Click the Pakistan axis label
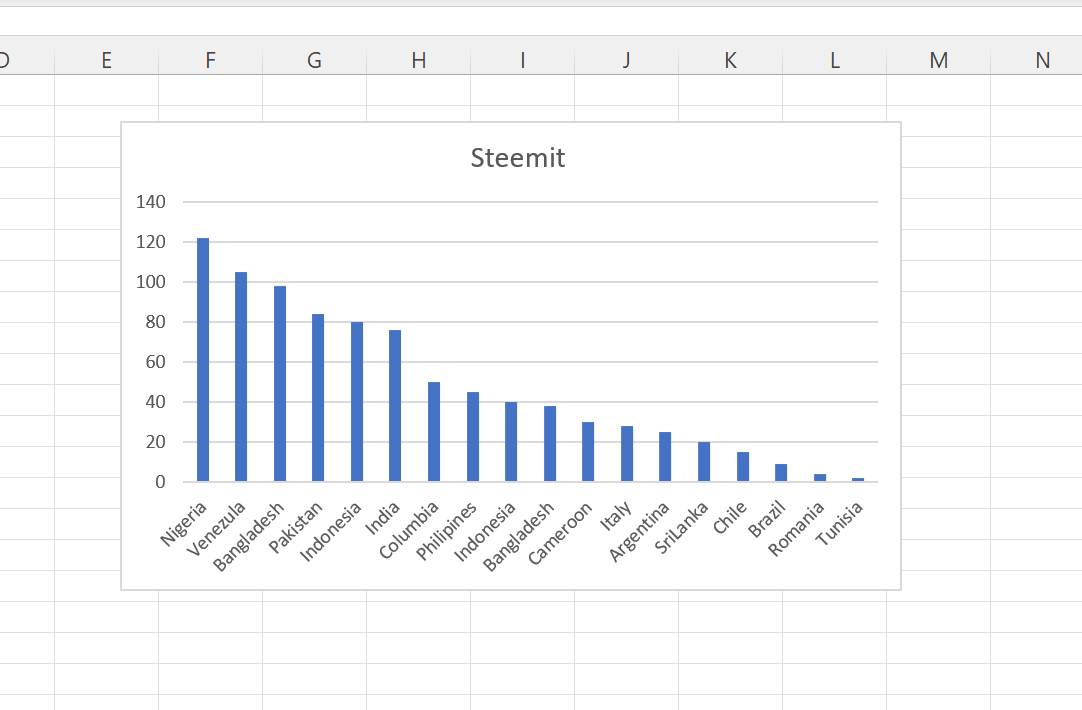Image resolution: width=1082 pixels, height=710 pixels. [x=295, y=527]
